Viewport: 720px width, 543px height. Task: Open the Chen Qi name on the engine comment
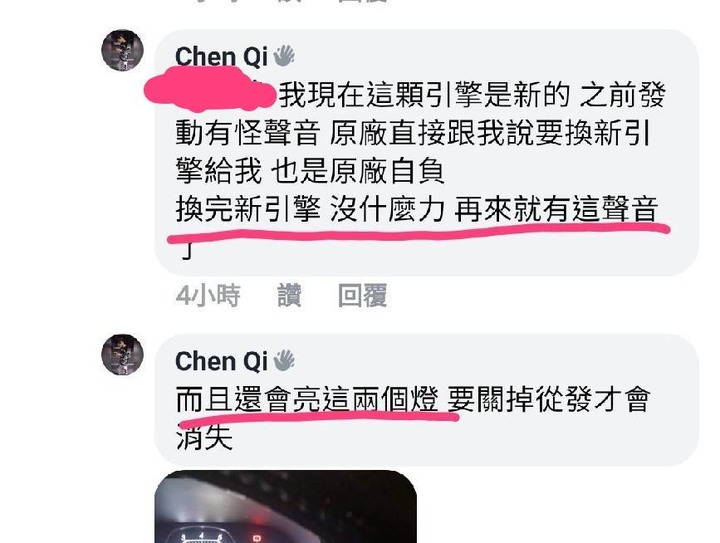(221, 56)
